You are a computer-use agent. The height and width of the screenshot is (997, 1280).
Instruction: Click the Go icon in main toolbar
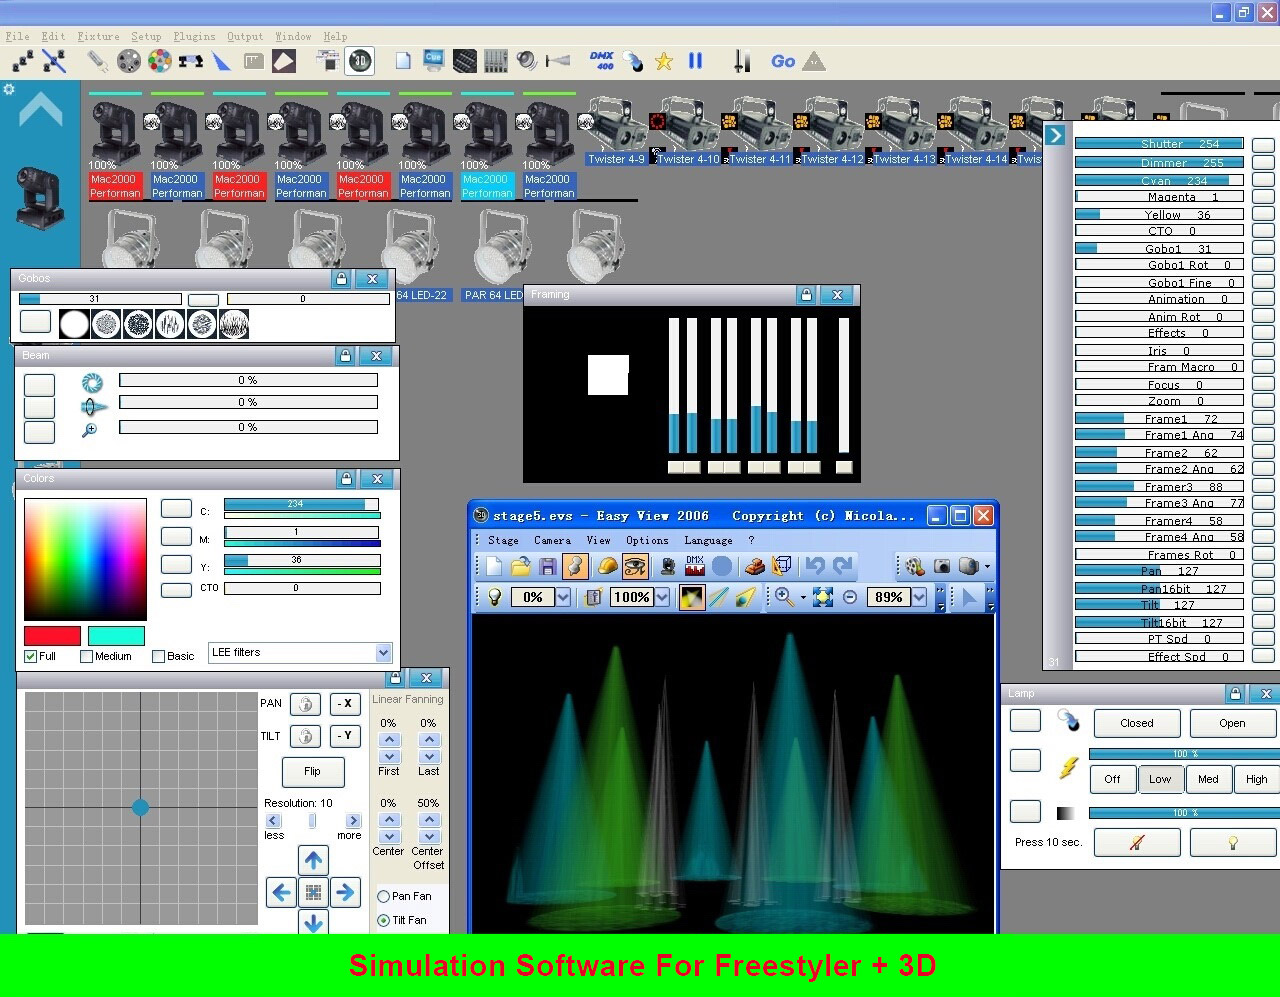click(783, 62)
